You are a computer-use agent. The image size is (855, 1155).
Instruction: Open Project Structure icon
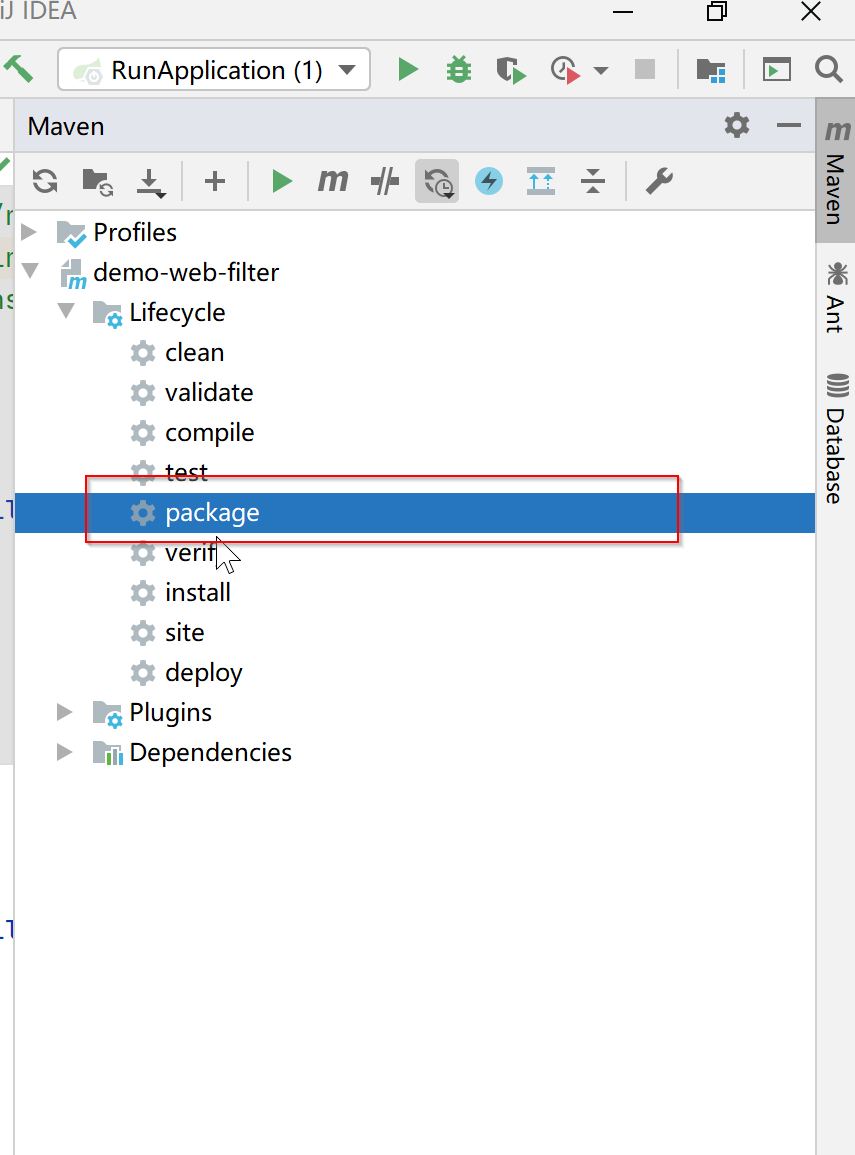711,70
